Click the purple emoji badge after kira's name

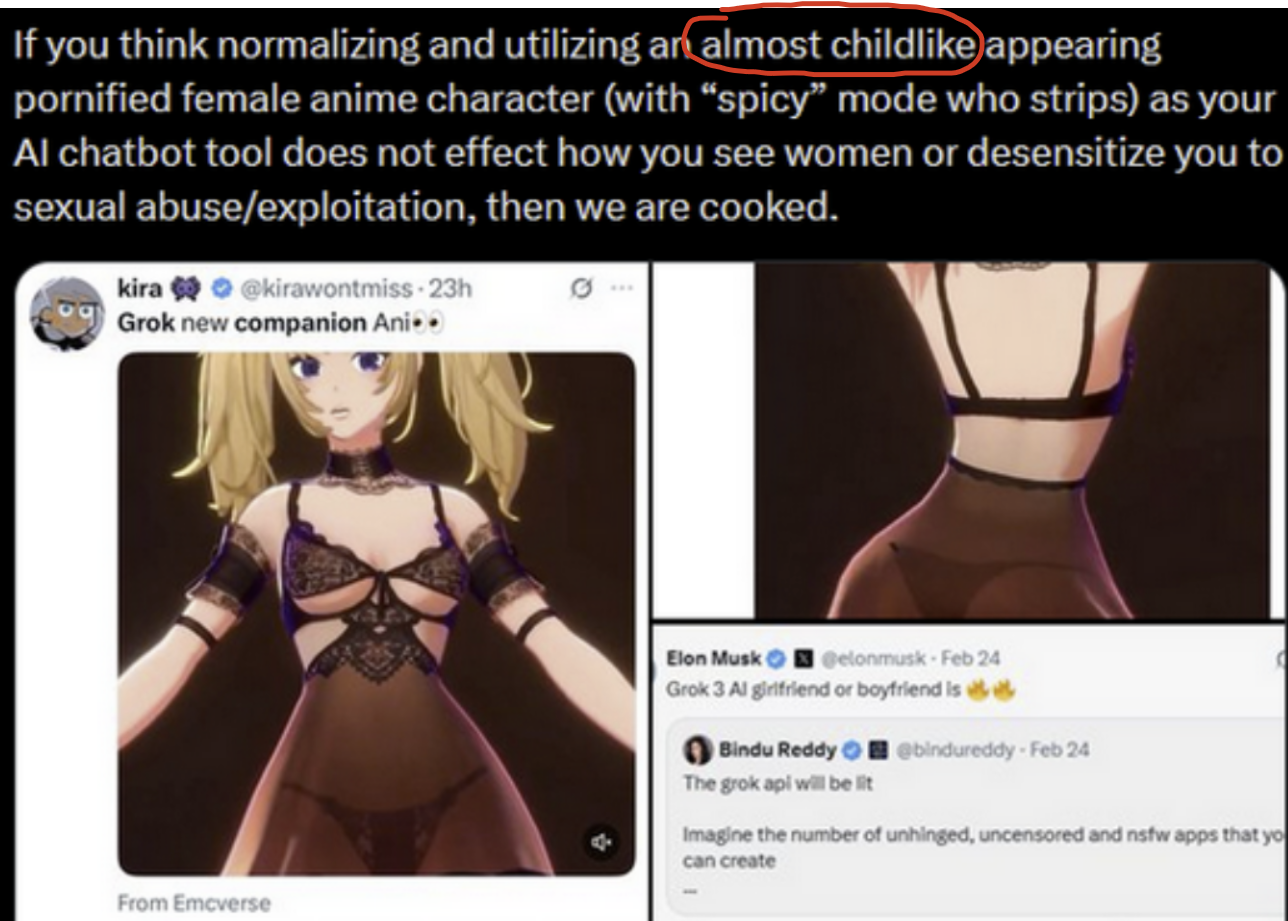click(x=187, y=289)
